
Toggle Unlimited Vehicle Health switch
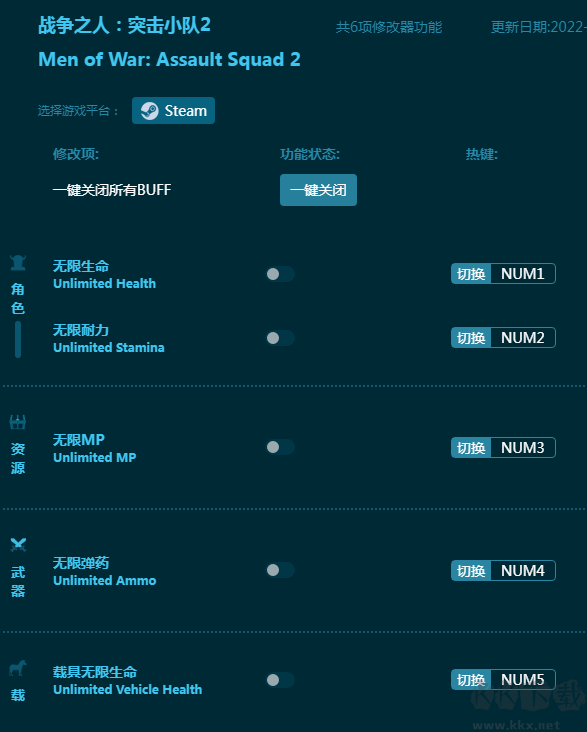coord(280,680)
